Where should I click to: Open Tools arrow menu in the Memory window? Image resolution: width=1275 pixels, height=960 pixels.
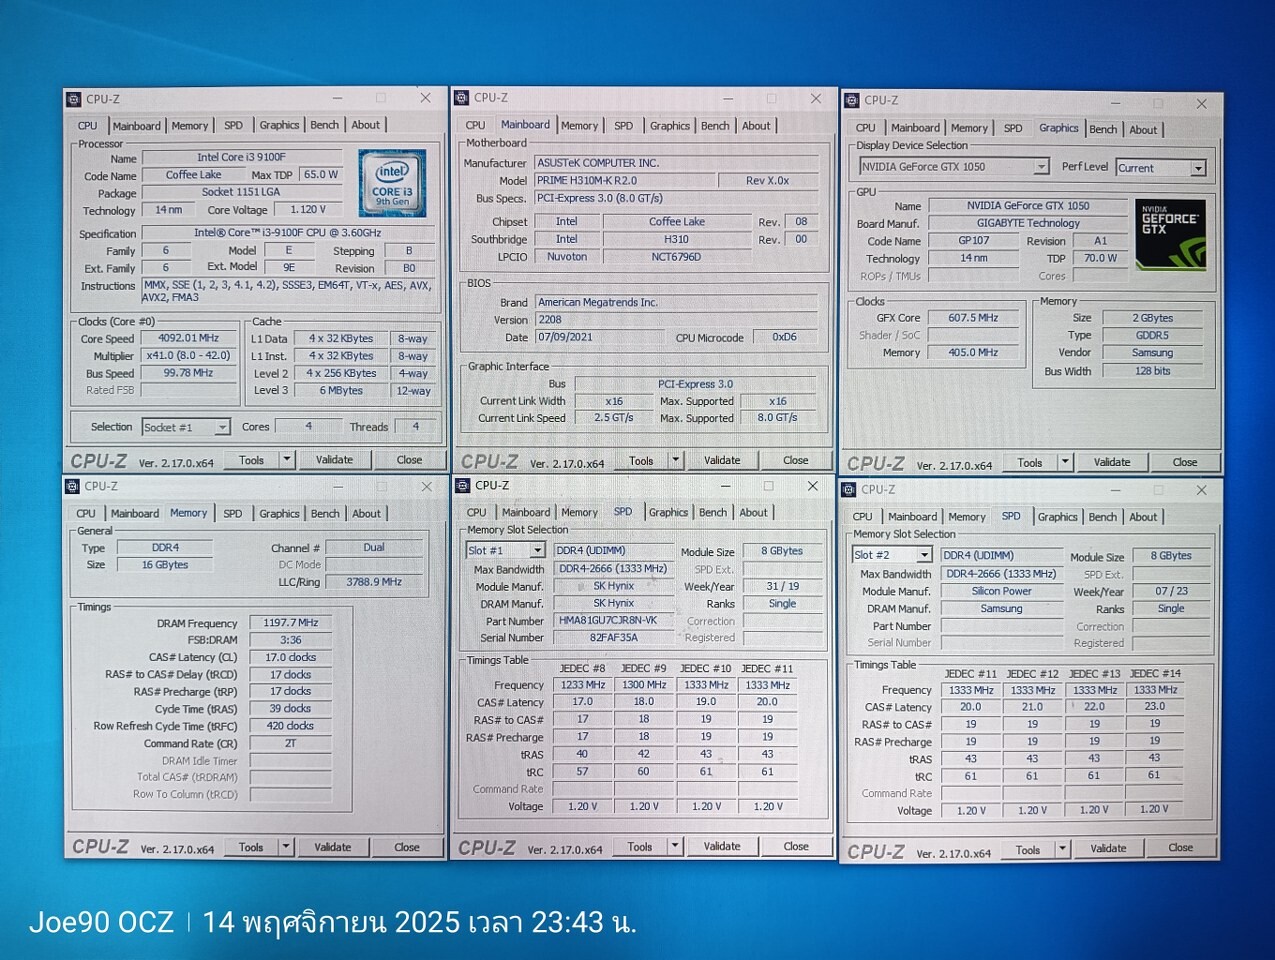point(286,847)
